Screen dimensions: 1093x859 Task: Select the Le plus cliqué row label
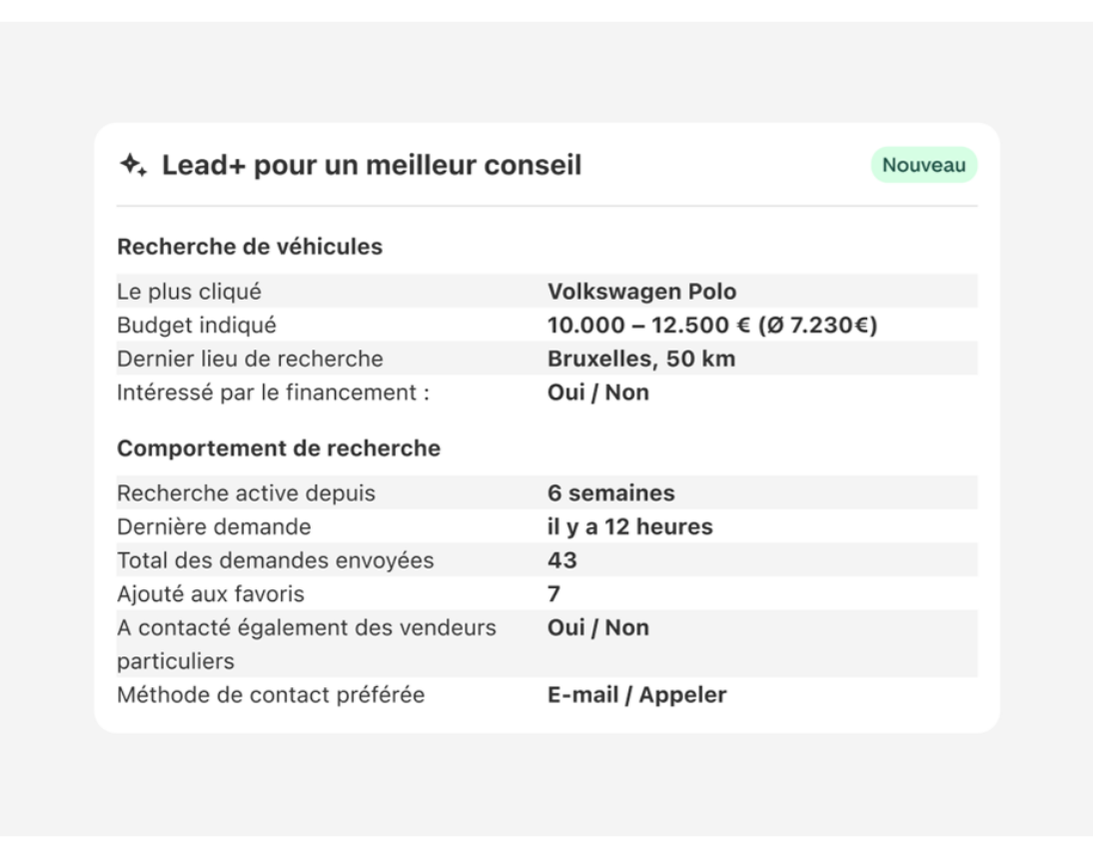[x=189, y=292]
